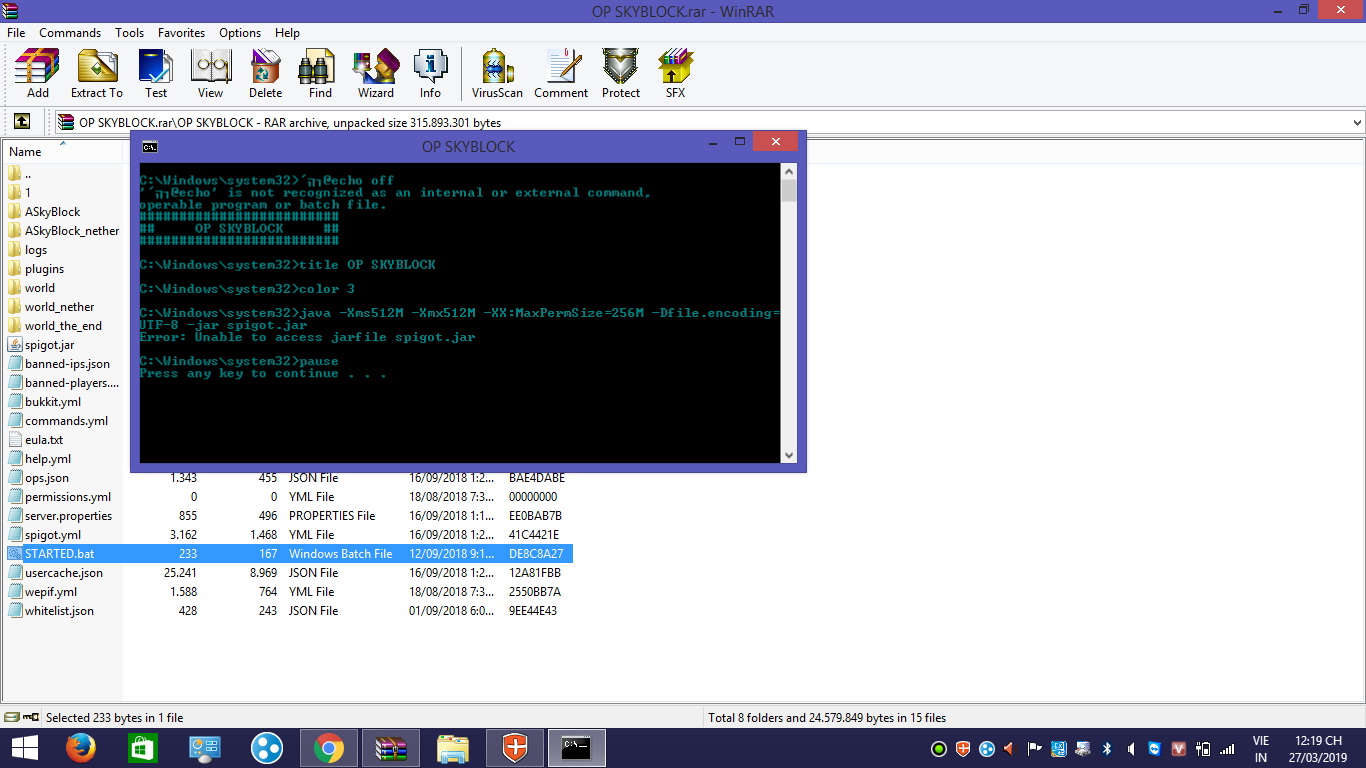Open the Commands menu
Image resolution: width=1366 pixels, height=768 pixels.
pos(70,33)
